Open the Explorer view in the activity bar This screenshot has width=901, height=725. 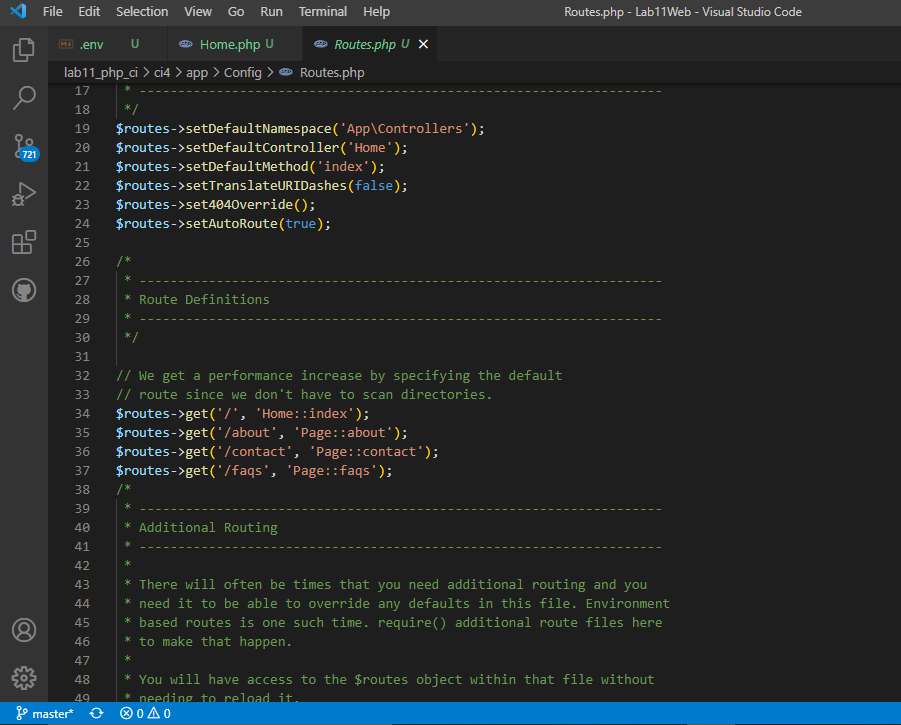(24, 49)
